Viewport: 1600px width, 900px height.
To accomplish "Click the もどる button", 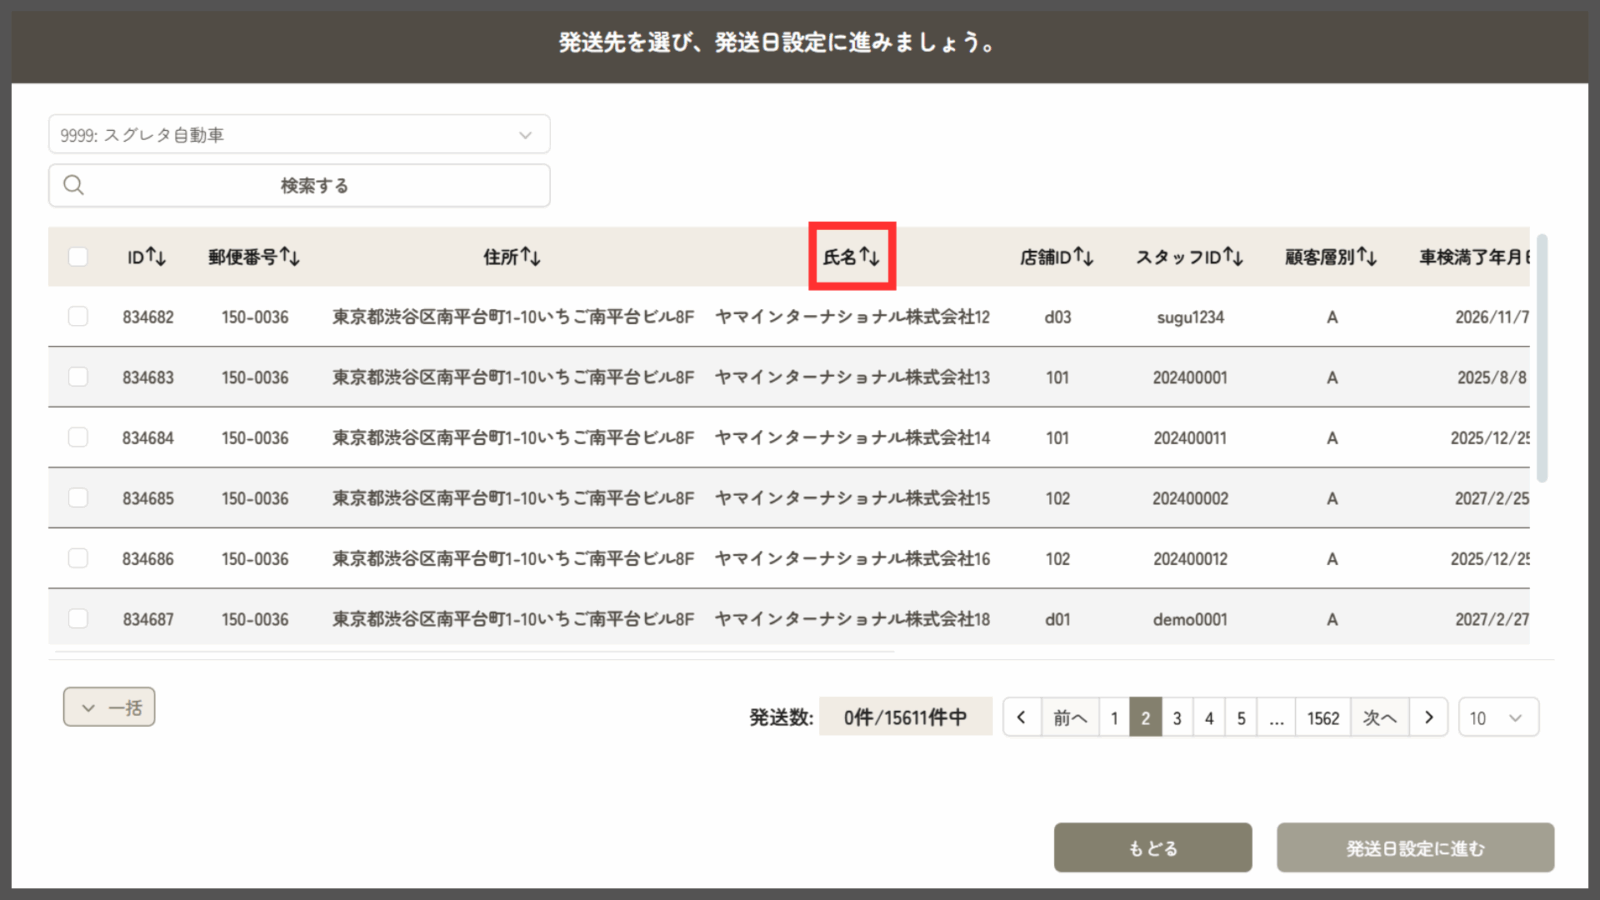I will [1152, 848].
